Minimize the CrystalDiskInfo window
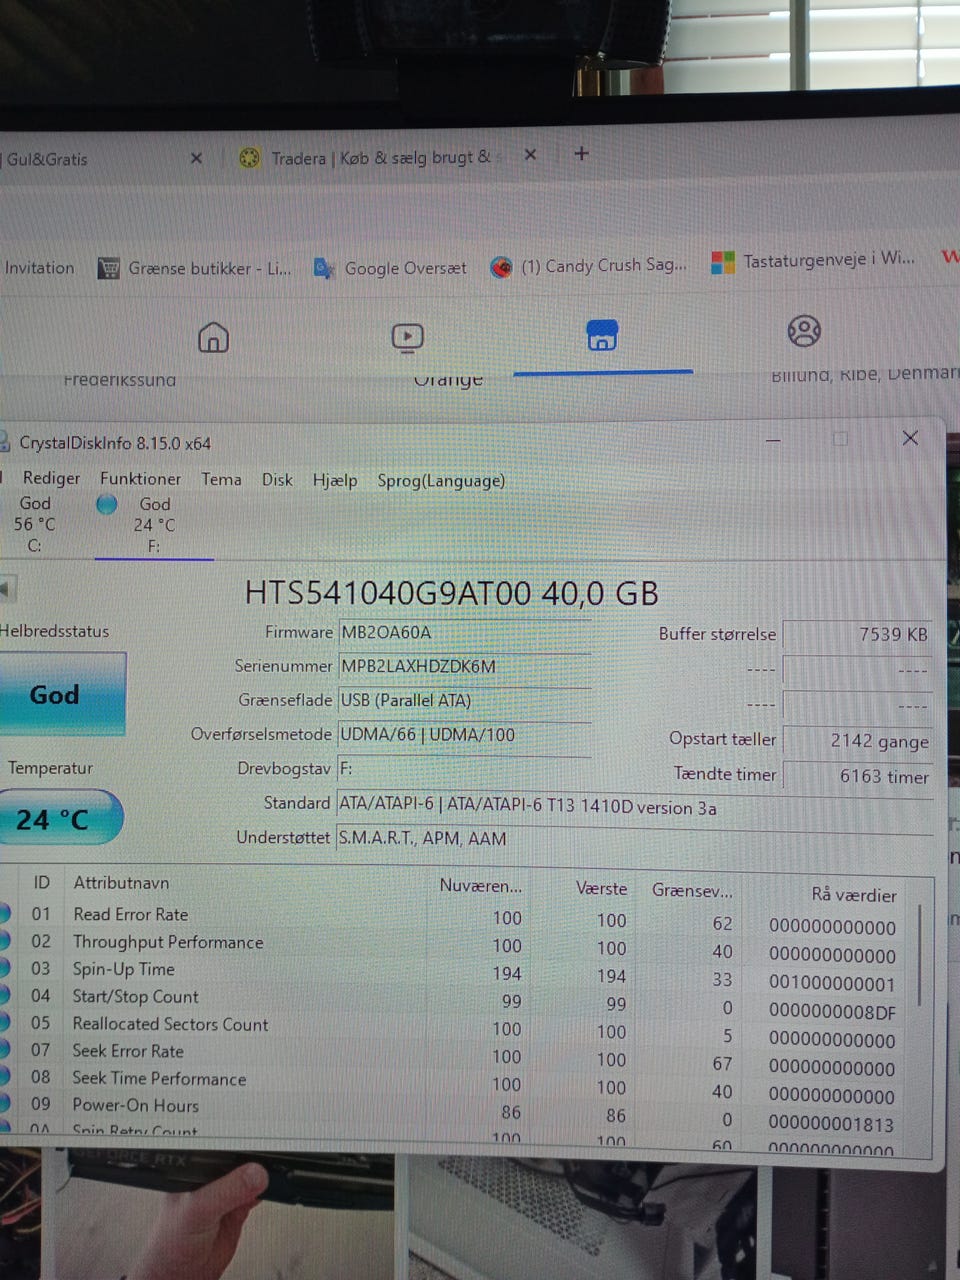 pyautogui.click(x=773, y=439)
